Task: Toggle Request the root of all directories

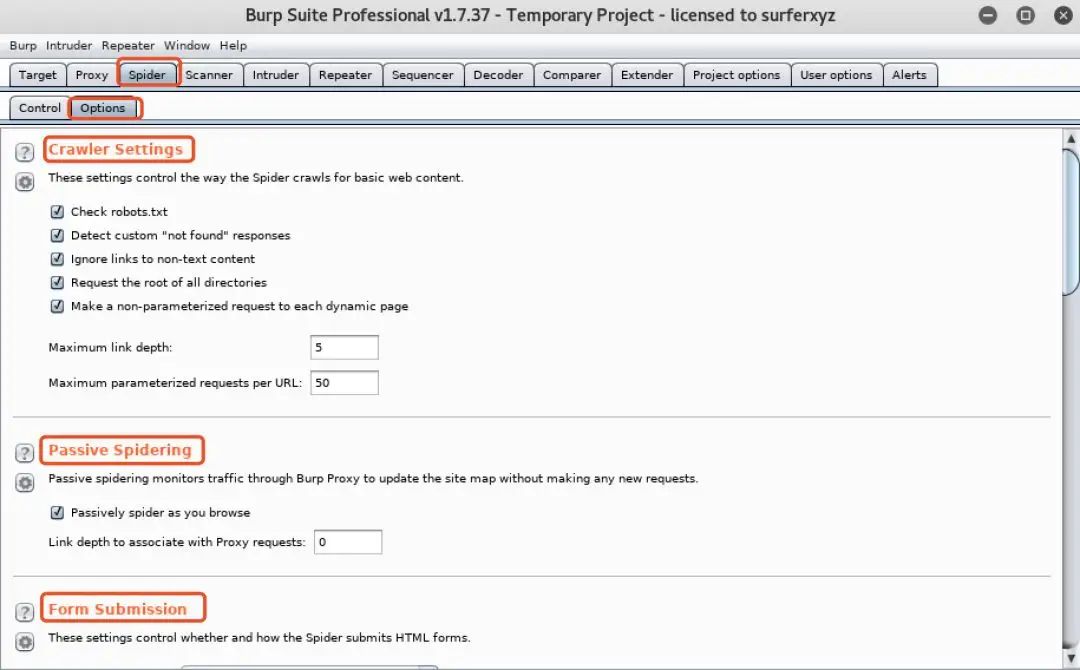Action: (57, 282)
